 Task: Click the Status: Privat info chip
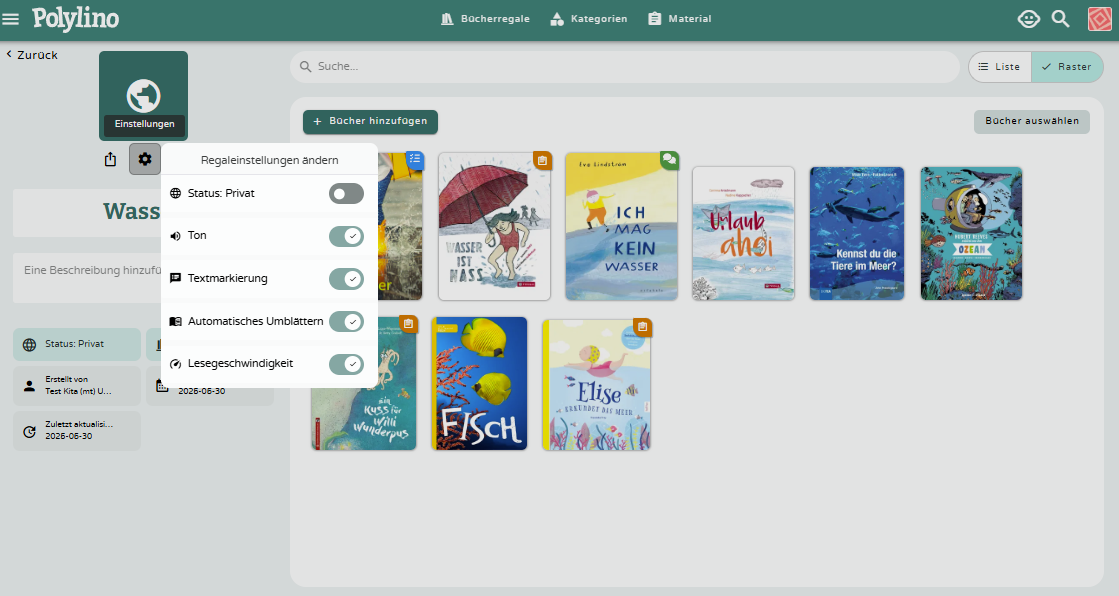(77, 344)
